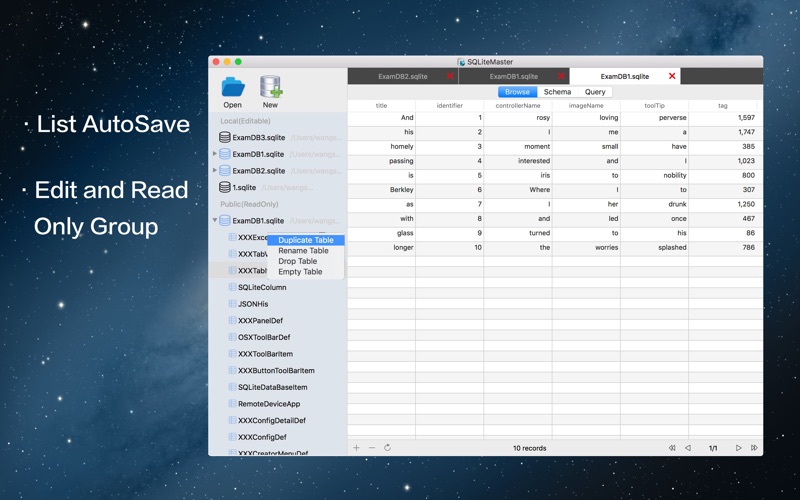The width and height of the screenshot is (800, 500).
Task: Select SQLiteColumn table in the sidebar
Action: (x=262, y=287)
